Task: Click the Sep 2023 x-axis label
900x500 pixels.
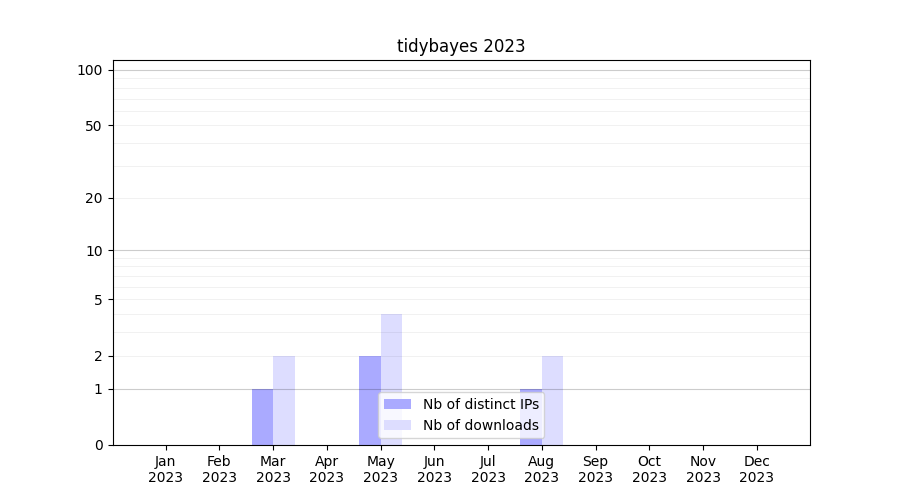Action: pos(595,469)
